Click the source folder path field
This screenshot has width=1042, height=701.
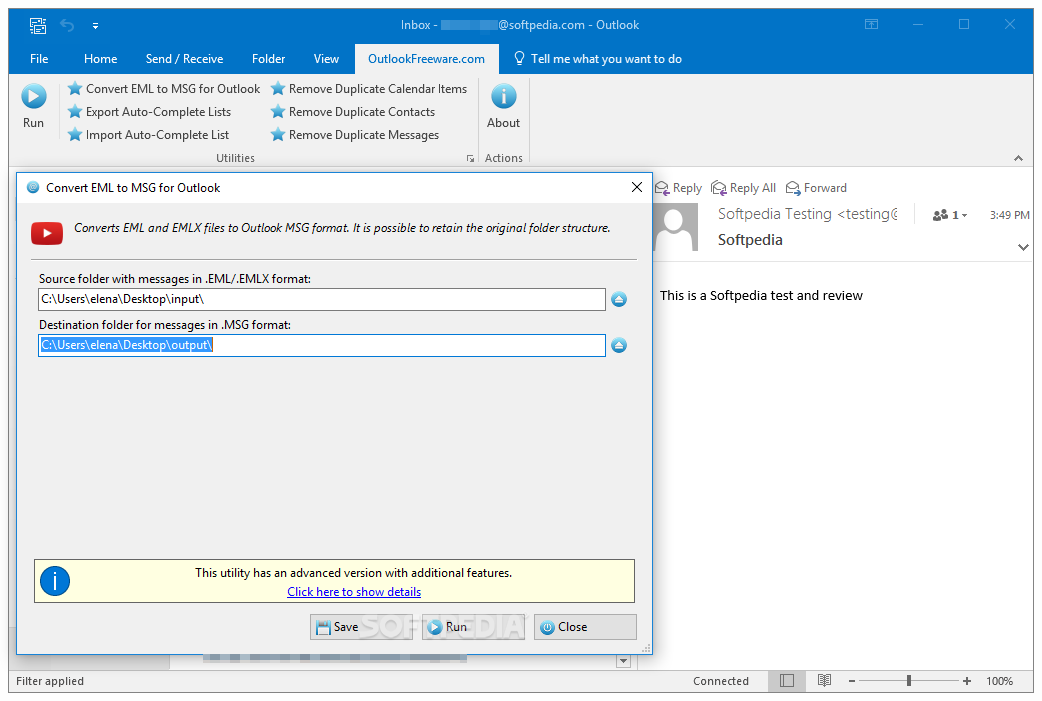coord(322,299)
